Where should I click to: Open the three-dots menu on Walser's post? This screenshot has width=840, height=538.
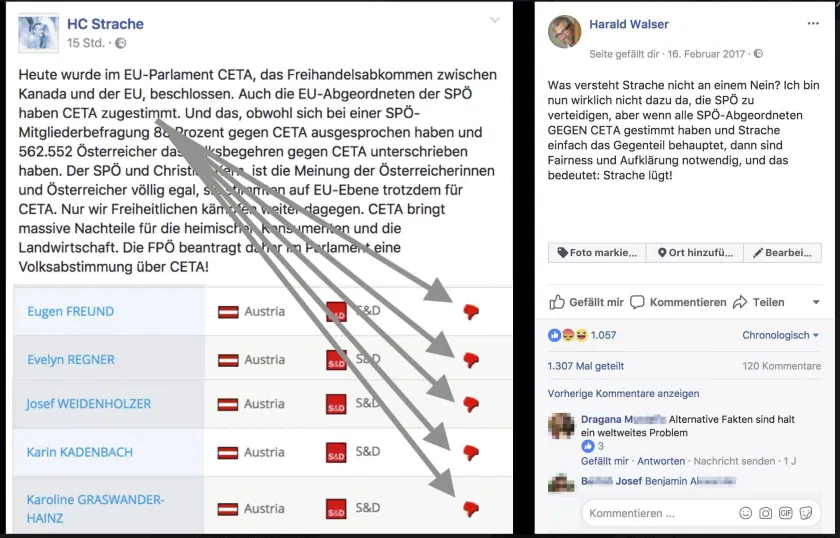click(813, 24)
